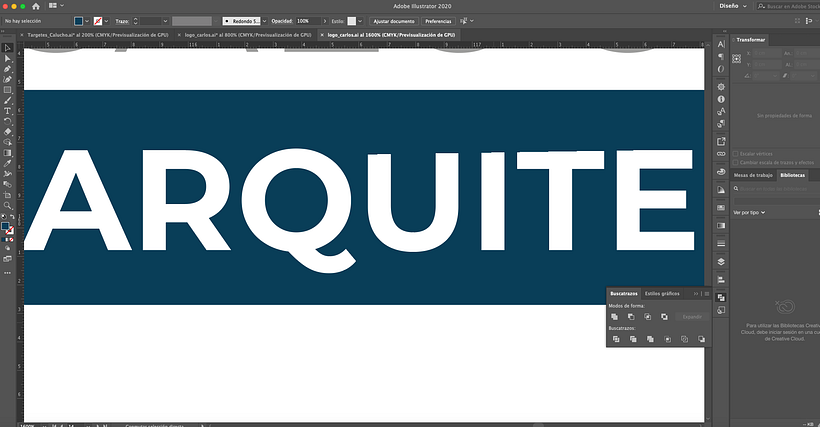820x427 pixels.
Task: Switch to Targetes_Calucho.ai document tab
Action: click(x=98, y=35)
